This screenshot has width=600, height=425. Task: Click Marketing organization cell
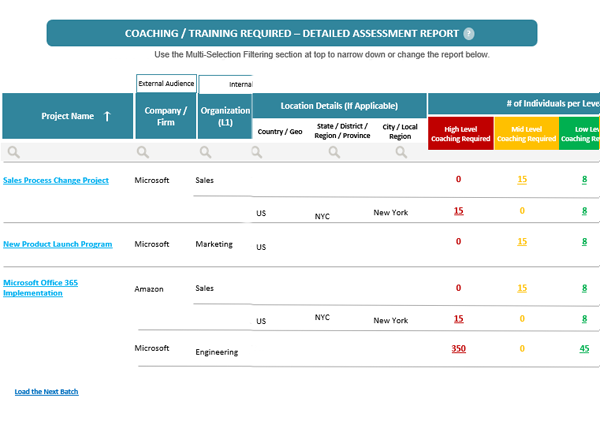pyautogui.click(x=214, y=244)
